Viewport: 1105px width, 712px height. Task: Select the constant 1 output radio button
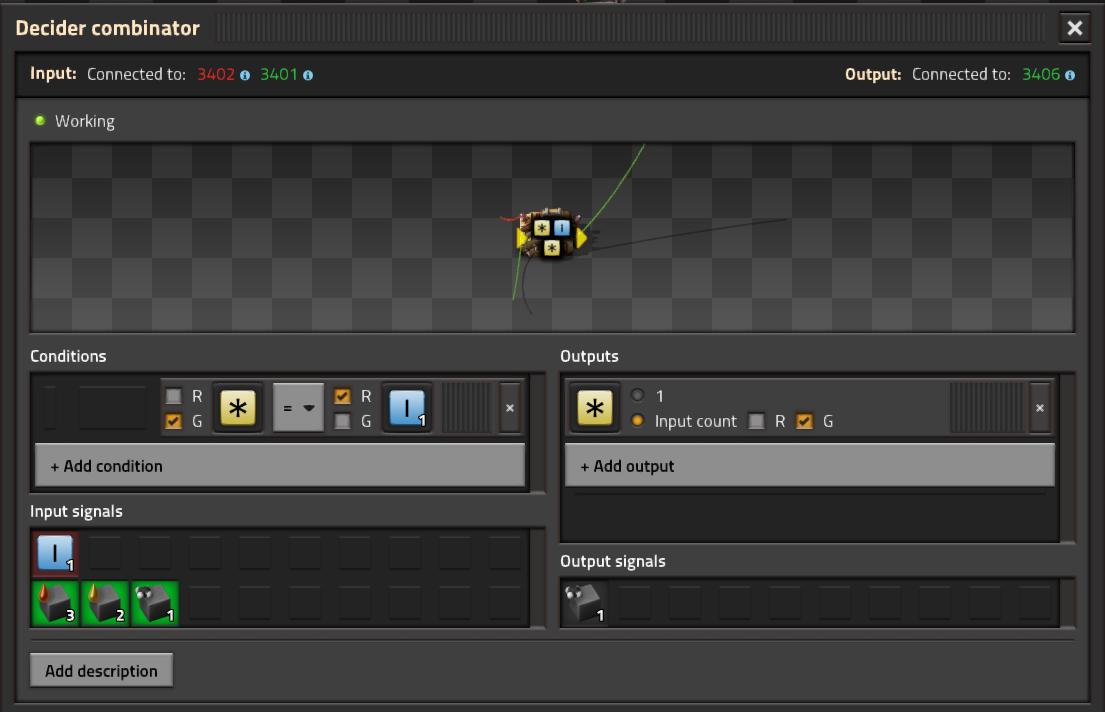point(638,395)
